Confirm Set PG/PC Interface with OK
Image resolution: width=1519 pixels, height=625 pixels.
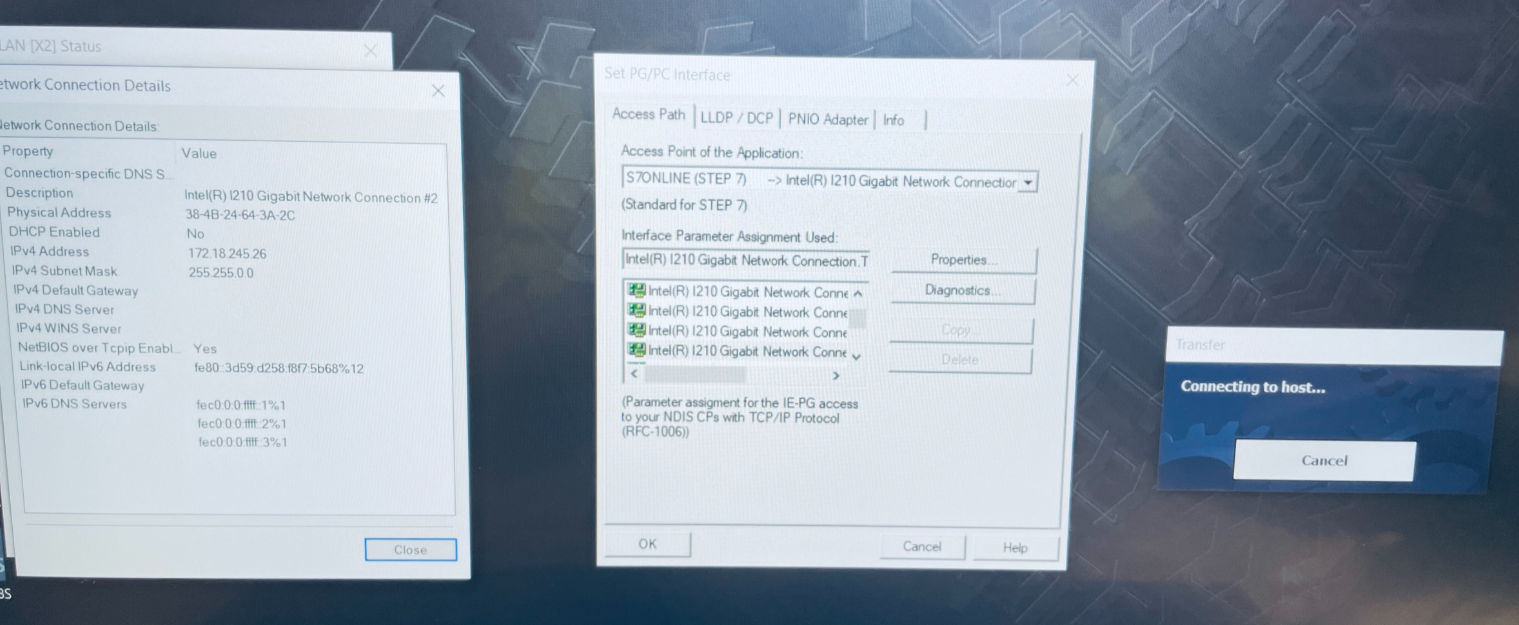(647, 544)
